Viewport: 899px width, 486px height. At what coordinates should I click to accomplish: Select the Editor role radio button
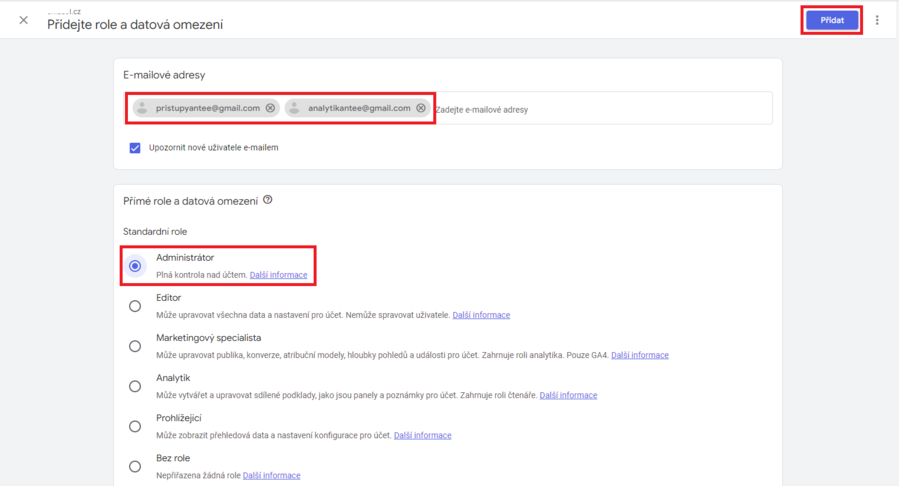135,306
